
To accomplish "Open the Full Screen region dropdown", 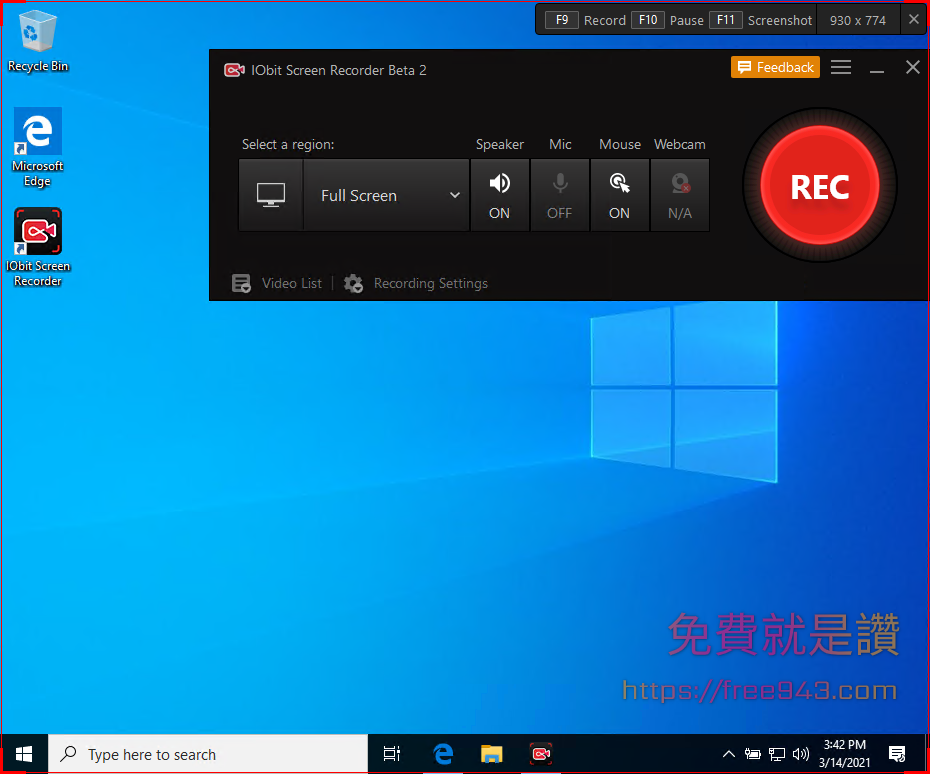I will click(386, 195).
